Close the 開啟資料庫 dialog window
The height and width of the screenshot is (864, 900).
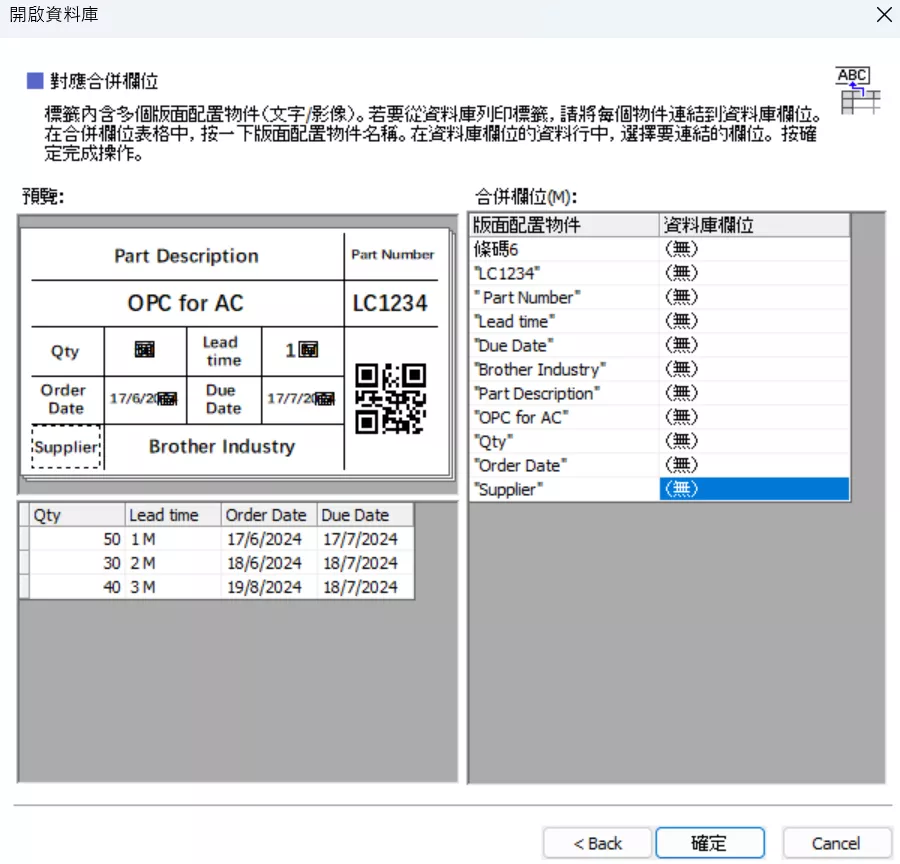click(x=883, y=14)
